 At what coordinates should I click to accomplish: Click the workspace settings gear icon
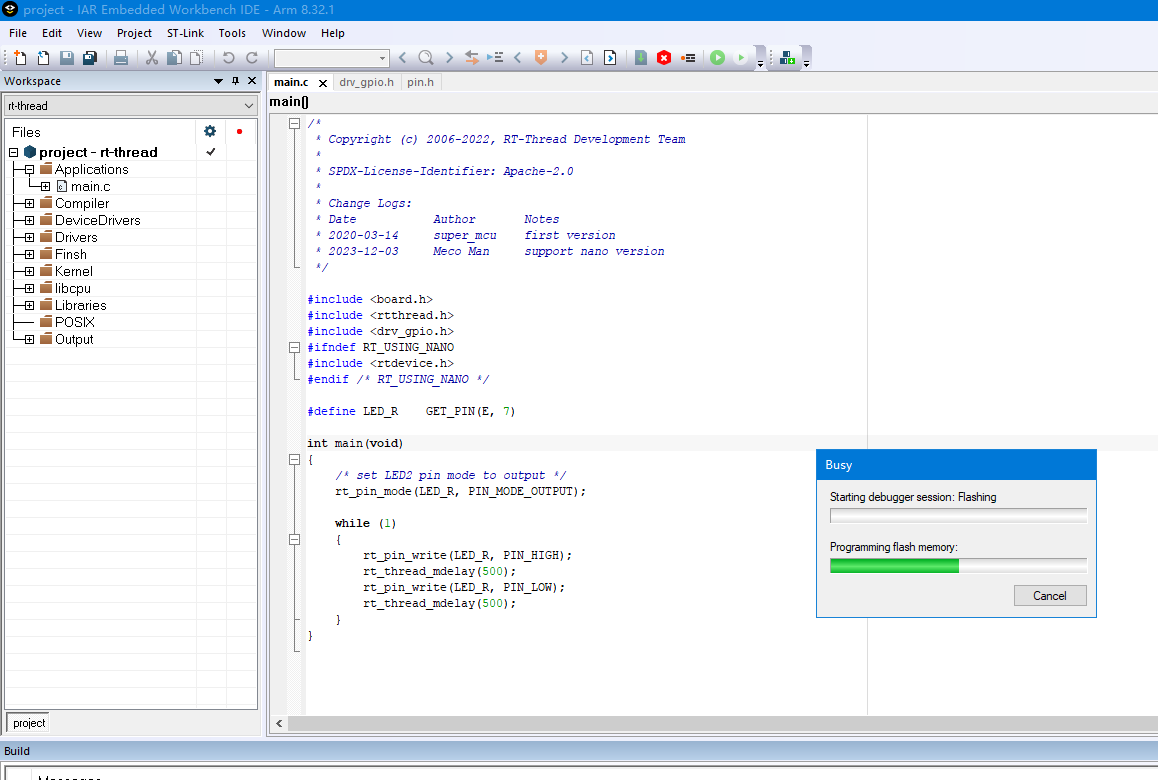point(210,131)
